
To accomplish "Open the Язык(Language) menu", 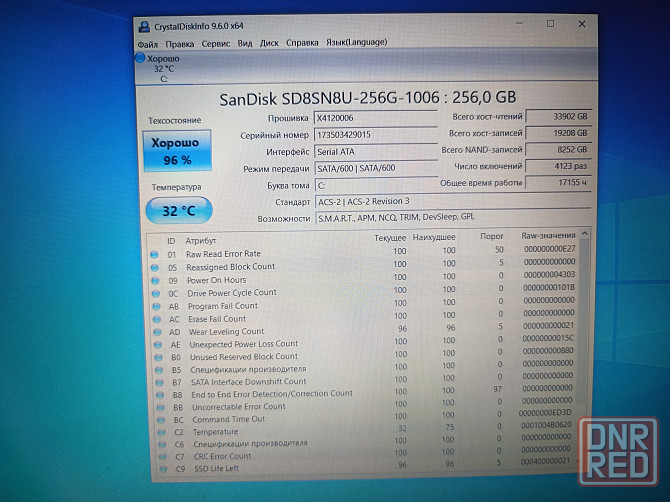I will tap(356, 42).
